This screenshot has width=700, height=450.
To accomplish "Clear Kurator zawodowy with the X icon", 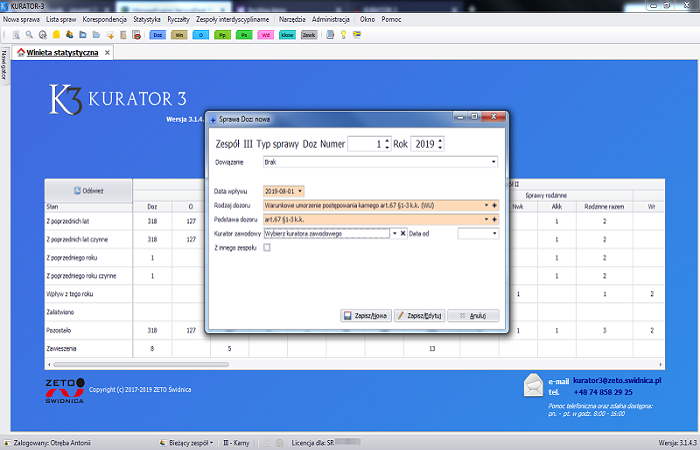I will tap(403, 233).
